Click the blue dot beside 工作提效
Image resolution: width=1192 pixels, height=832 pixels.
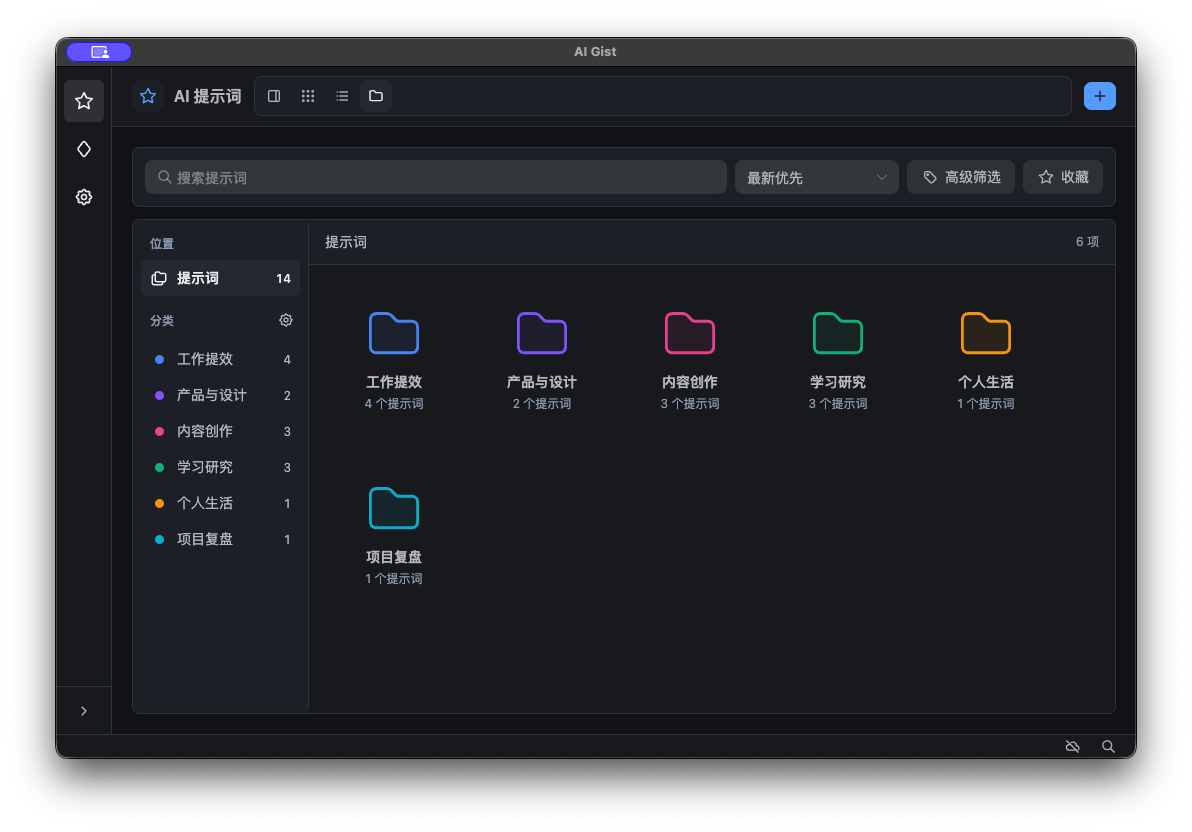click(160, 360)
